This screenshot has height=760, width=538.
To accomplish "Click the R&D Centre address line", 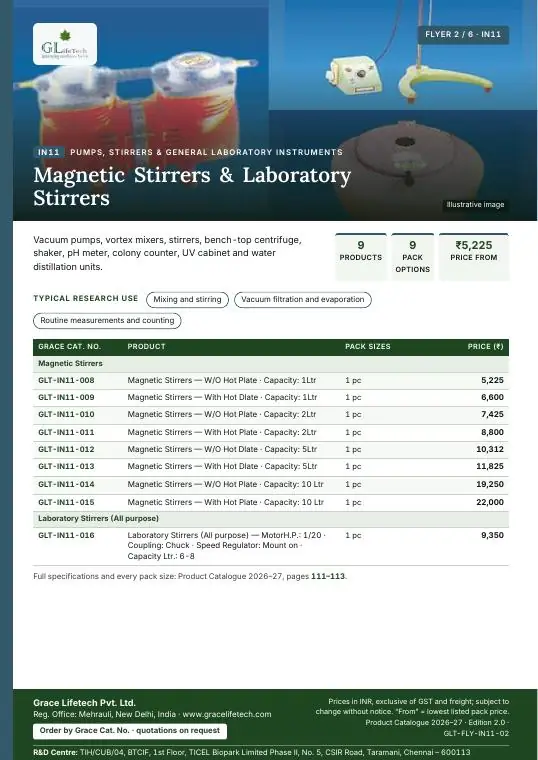I will 252,752.
